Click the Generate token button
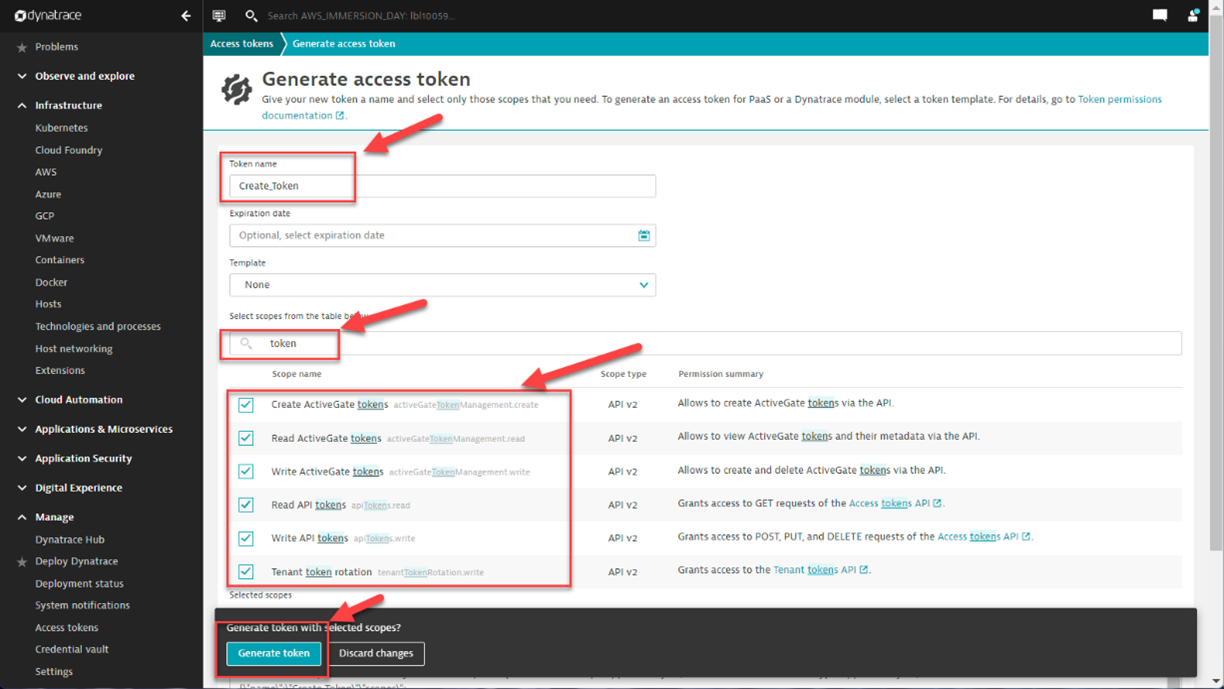 (273, 654)
